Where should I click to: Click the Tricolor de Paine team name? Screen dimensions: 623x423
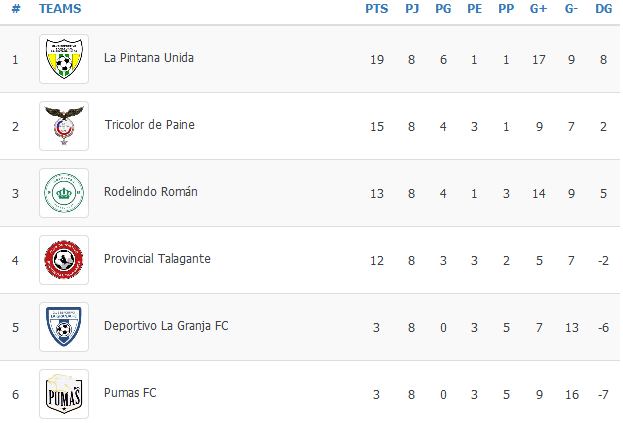149,125
